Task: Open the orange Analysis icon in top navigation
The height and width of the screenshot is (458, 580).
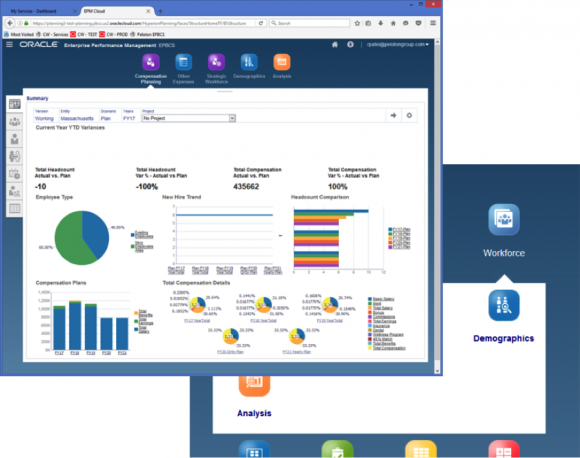Action: (x=282, y=62)
